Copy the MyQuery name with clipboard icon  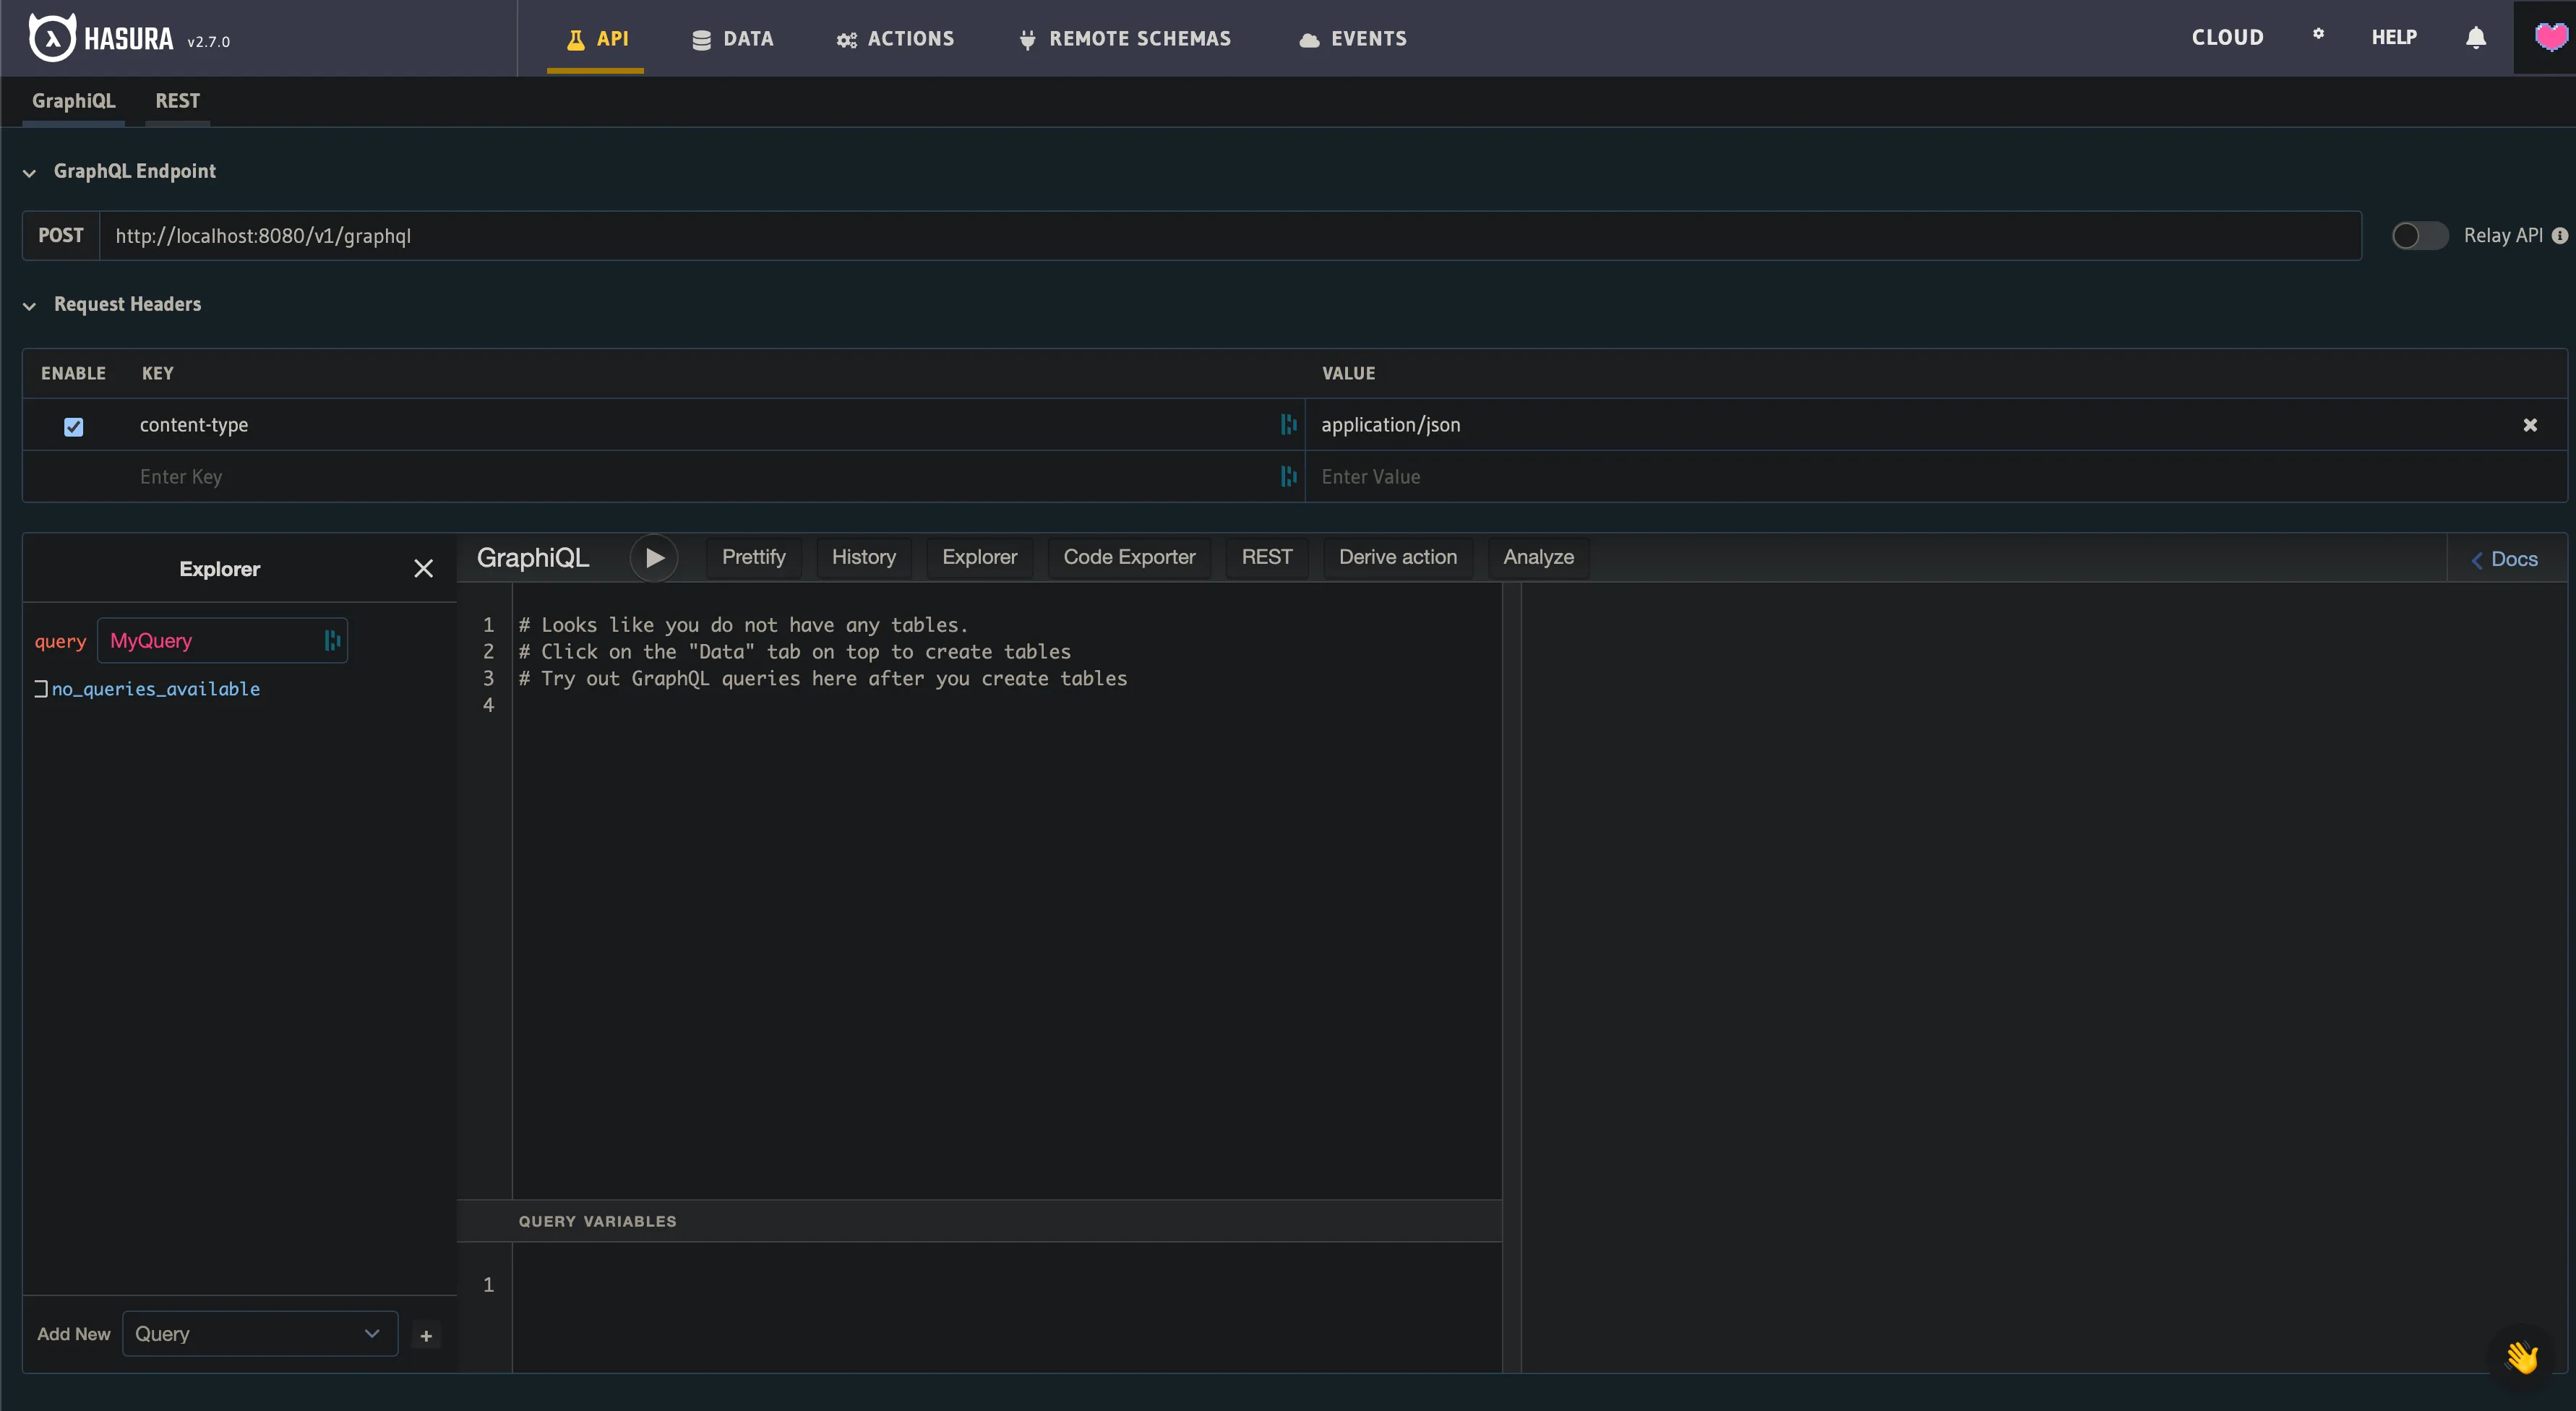(x=332, y=640)
